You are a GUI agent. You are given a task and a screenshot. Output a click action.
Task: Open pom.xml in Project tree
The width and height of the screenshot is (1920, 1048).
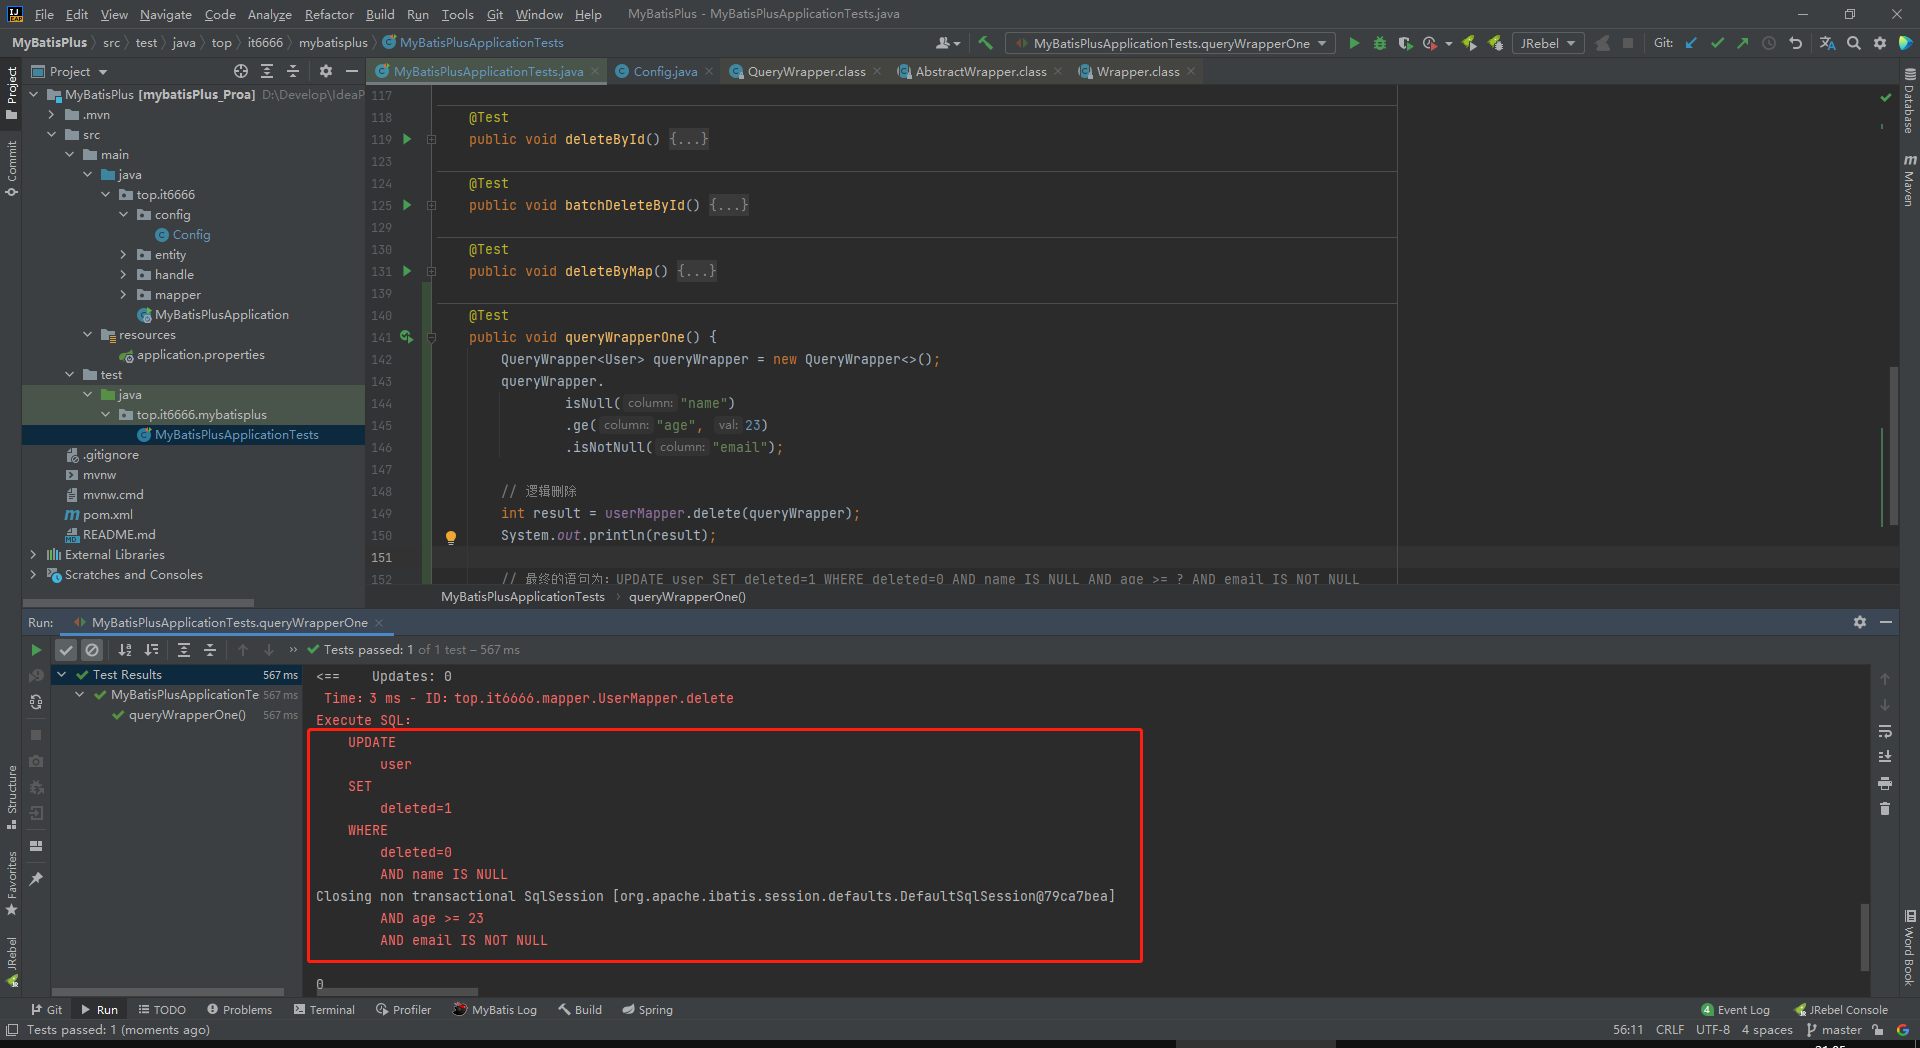click(x=108, y=515)
